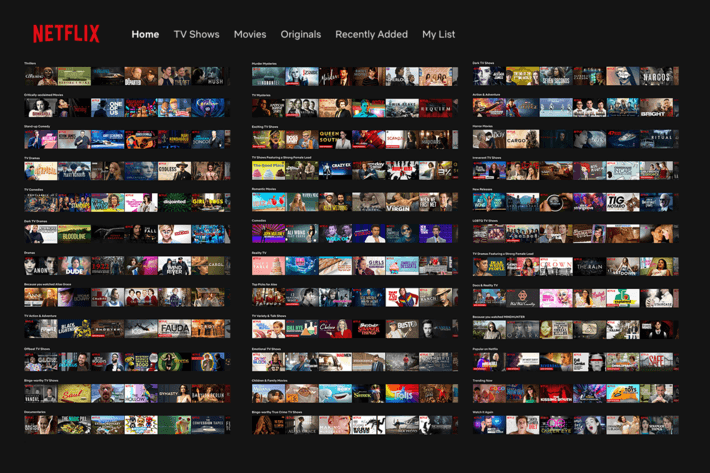Choose Coco in Trending Now row
Viewport: 710px width, 473px height.
[489, 393]
